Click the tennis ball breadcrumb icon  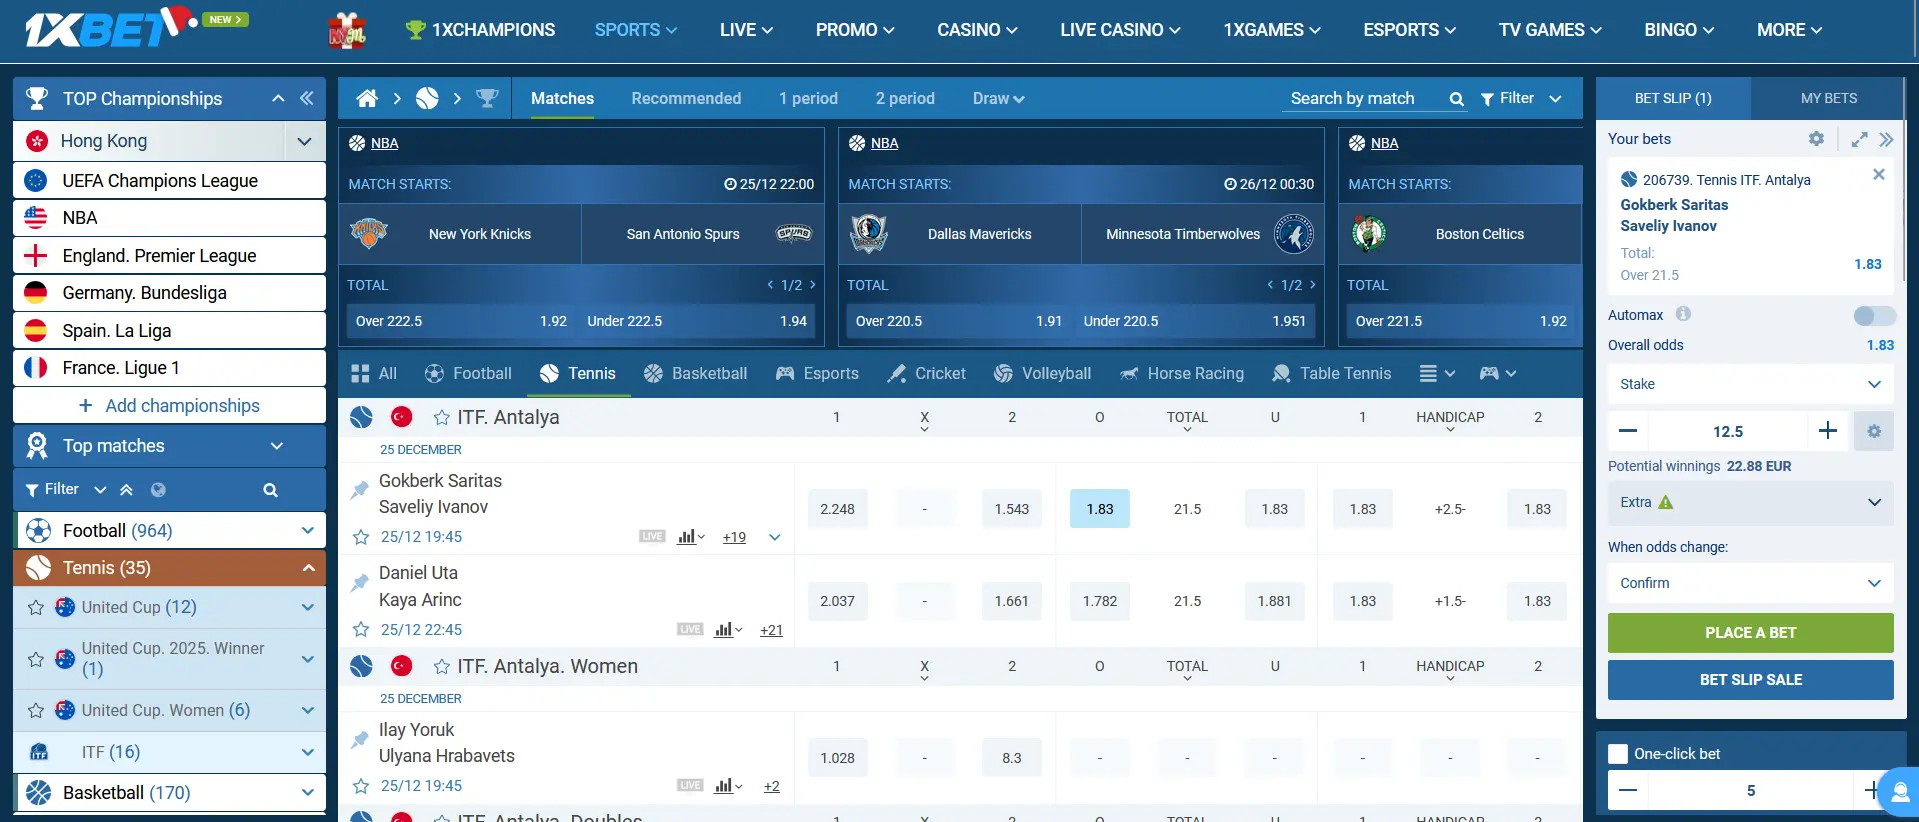[x=427, y=98]
